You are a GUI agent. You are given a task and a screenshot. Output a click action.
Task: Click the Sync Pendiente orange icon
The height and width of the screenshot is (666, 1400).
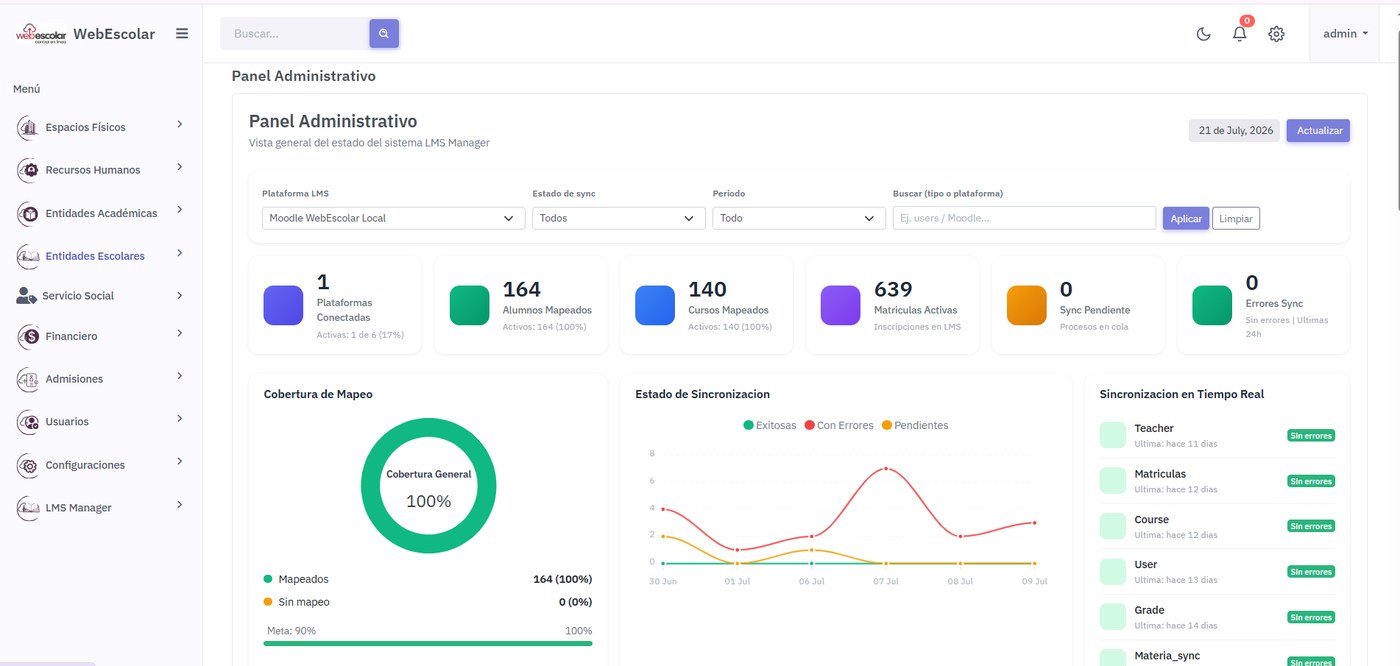pyautogui.click(x=1026, y=305)
